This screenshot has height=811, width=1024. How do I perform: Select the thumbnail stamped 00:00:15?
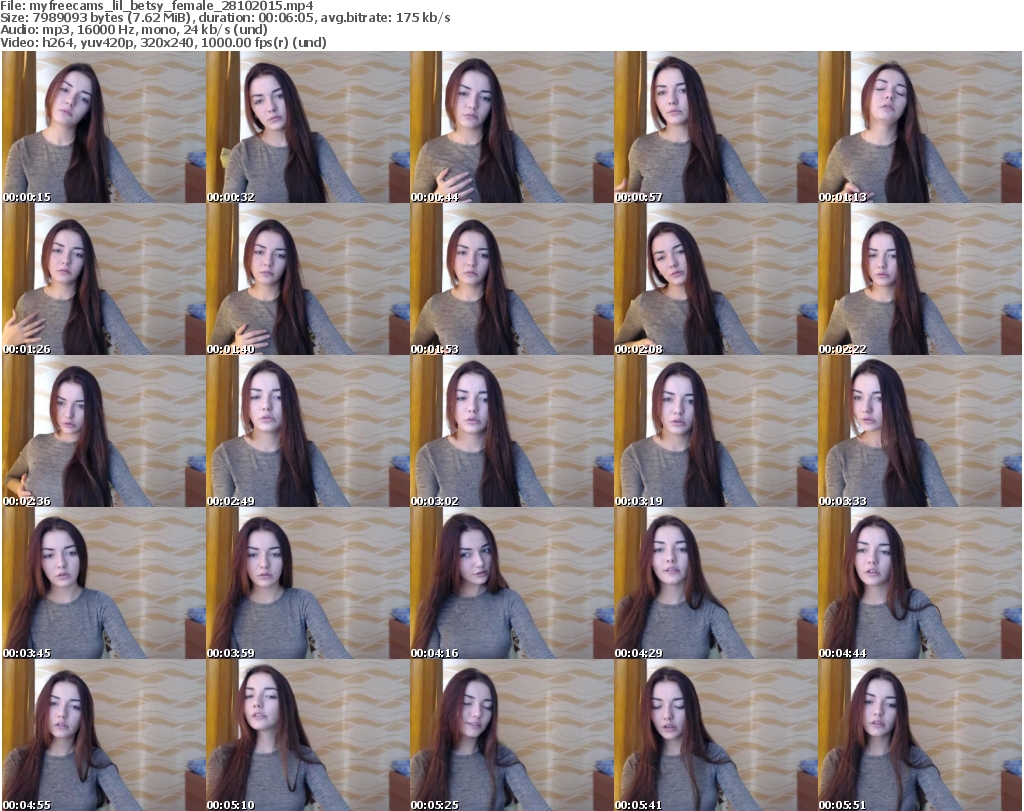click(104, 127)
